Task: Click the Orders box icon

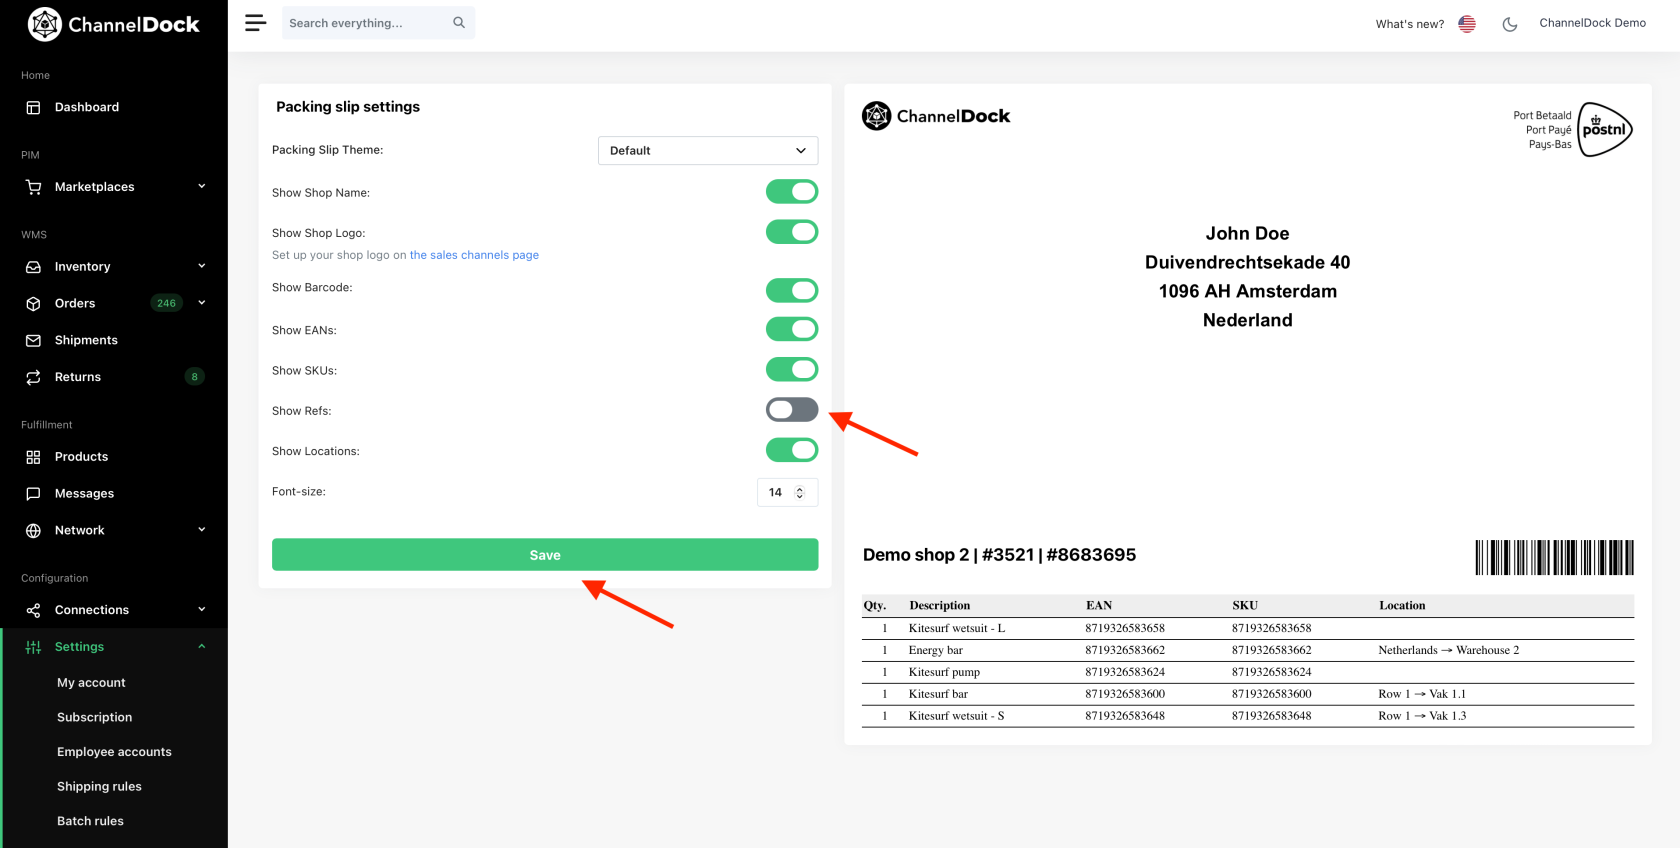Action: coord(33,303)
